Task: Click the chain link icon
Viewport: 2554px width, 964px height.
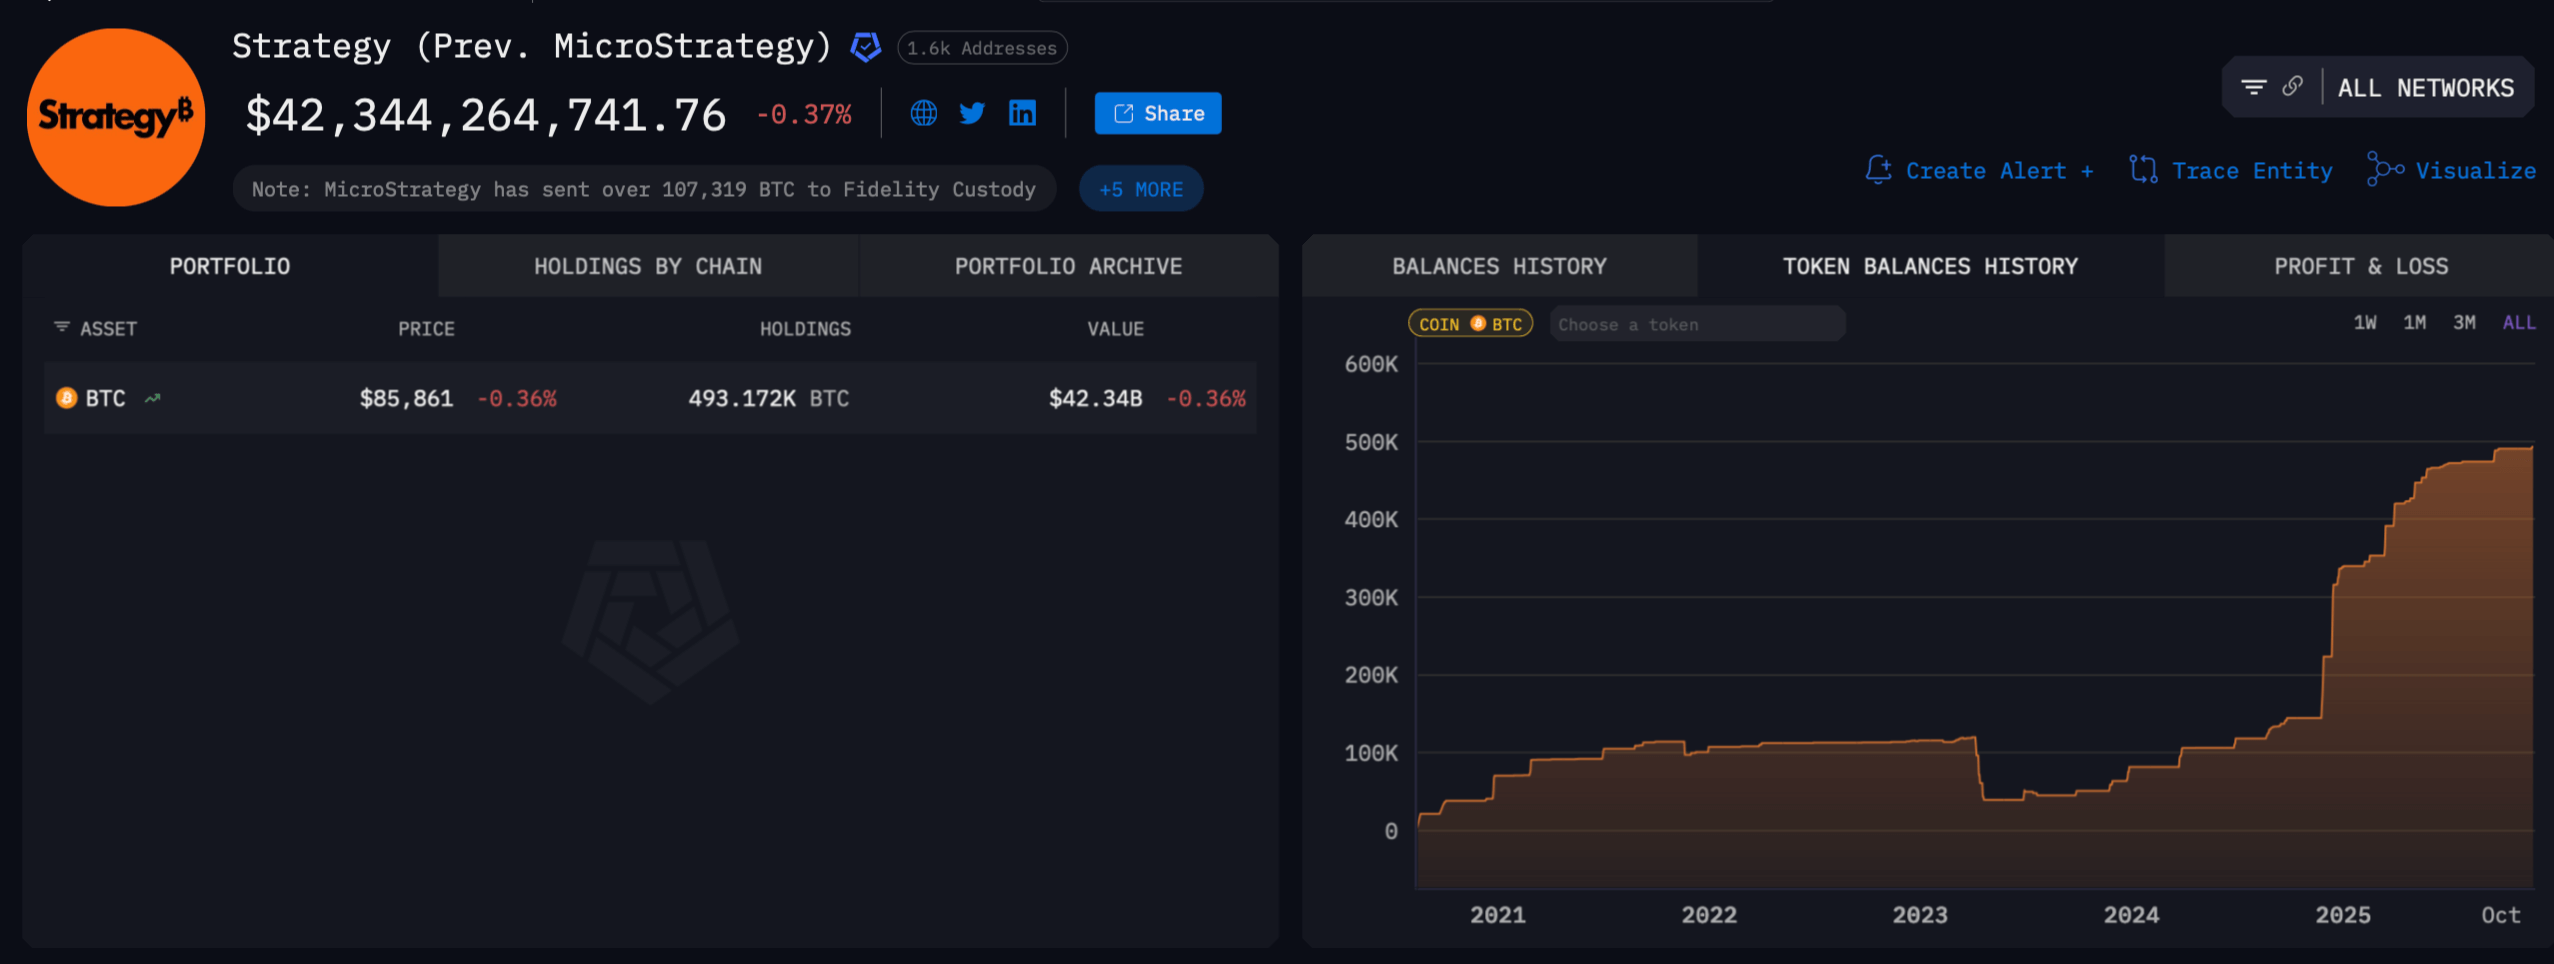Action: click(2293, 87)
